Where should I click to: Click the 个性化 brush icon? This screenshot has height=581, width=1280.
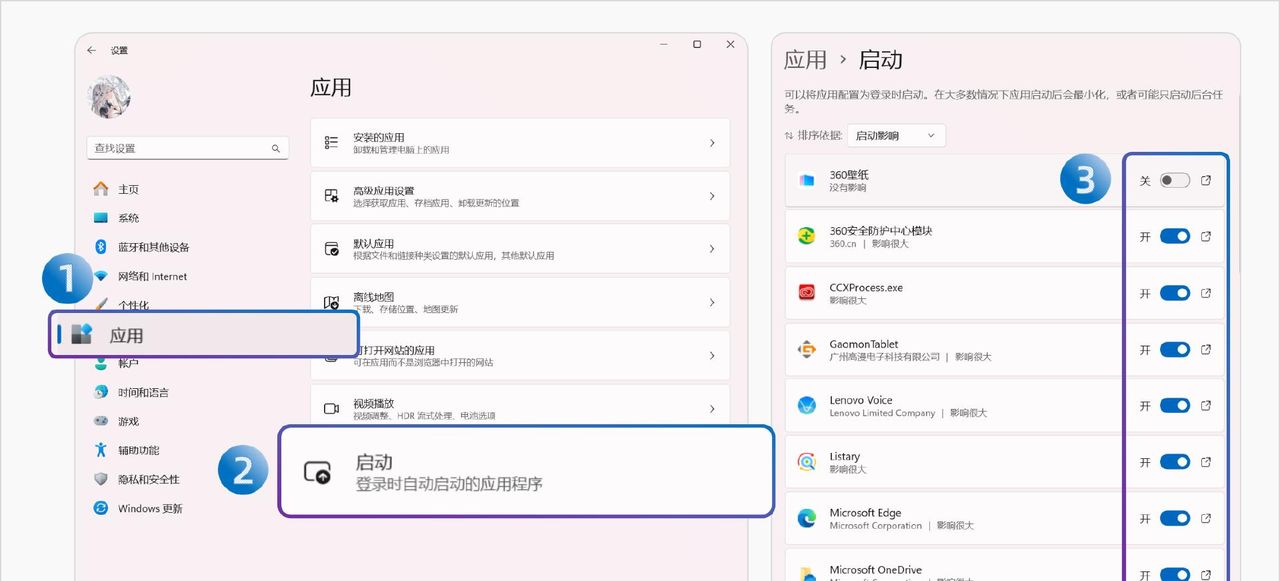click(101, 305)
